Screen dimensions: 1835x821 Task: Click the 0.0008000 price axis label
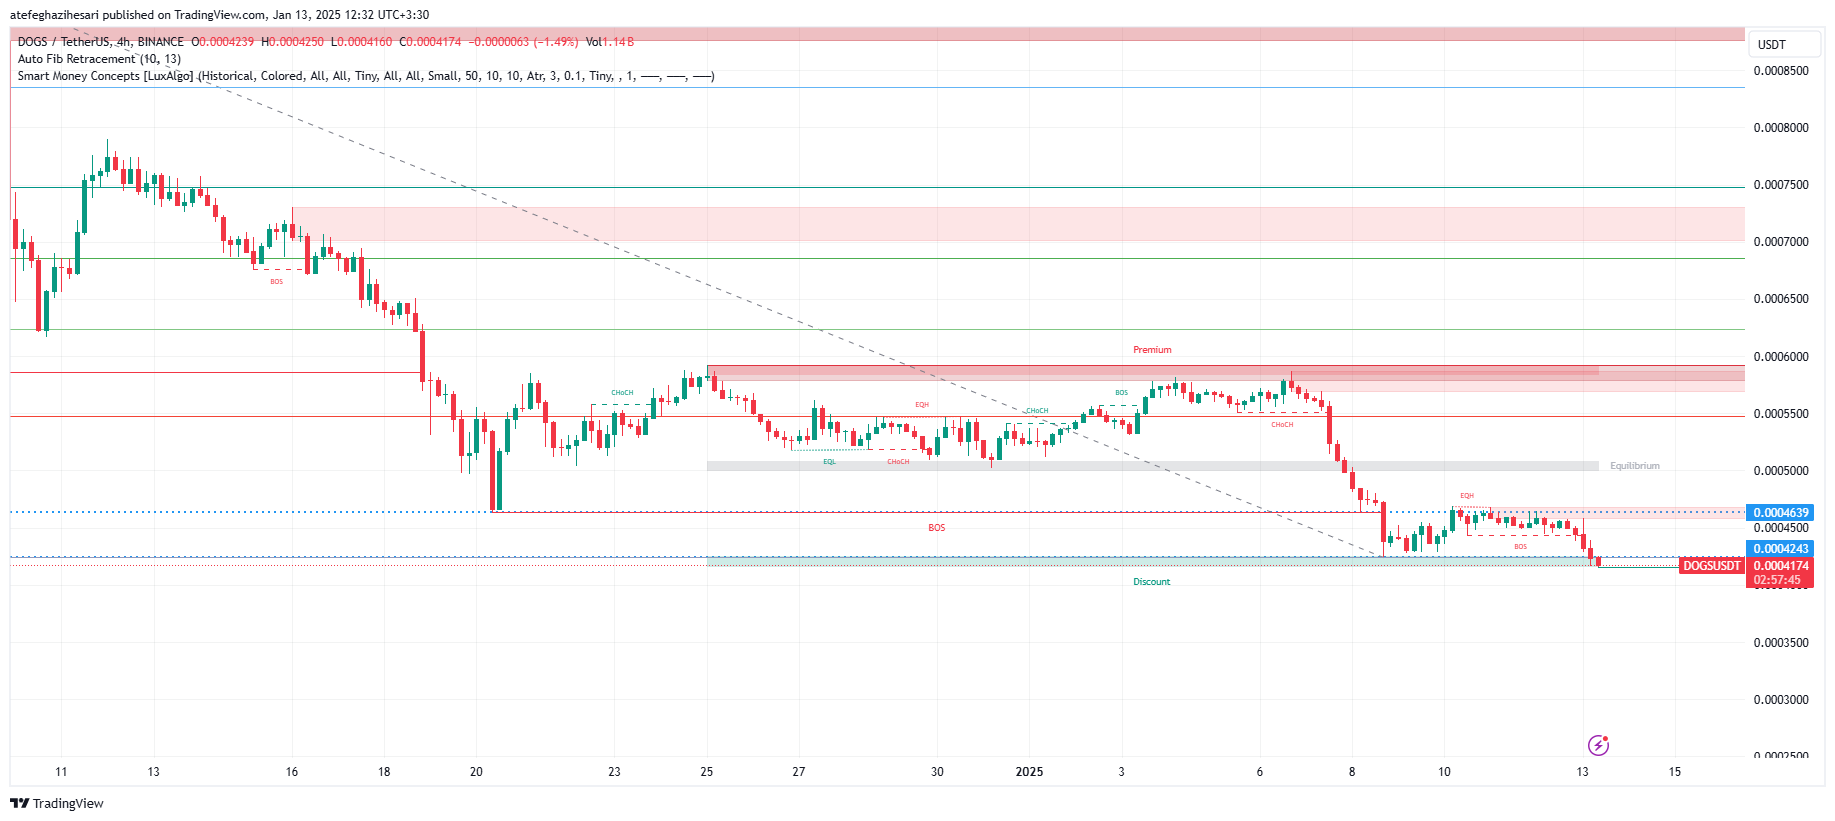[1781, 128]
